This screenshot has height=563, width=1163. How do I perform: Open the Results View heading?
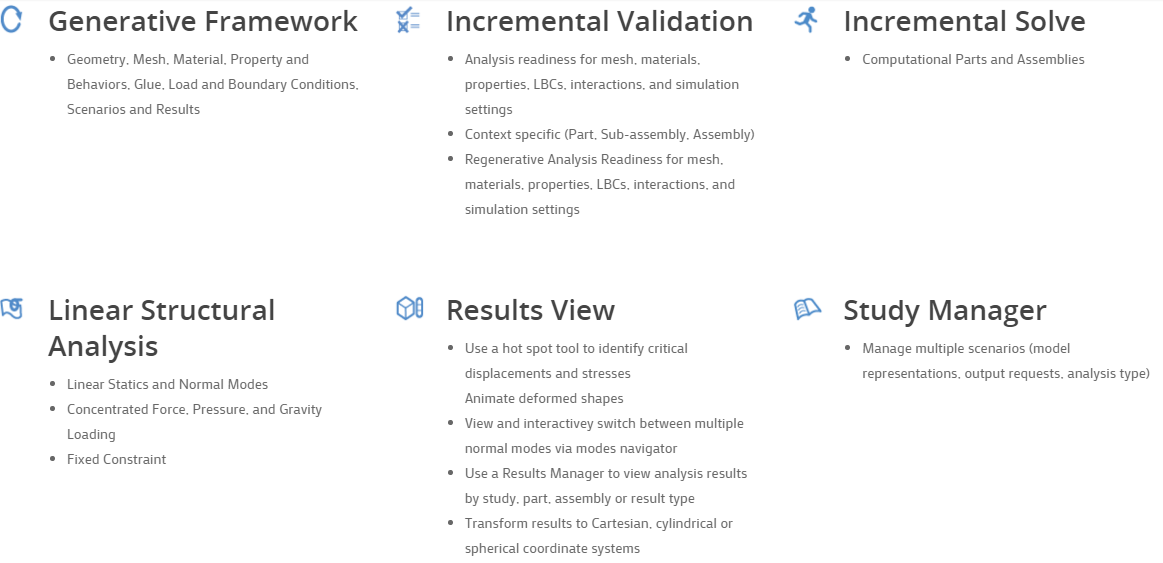(x=530, y=310)
